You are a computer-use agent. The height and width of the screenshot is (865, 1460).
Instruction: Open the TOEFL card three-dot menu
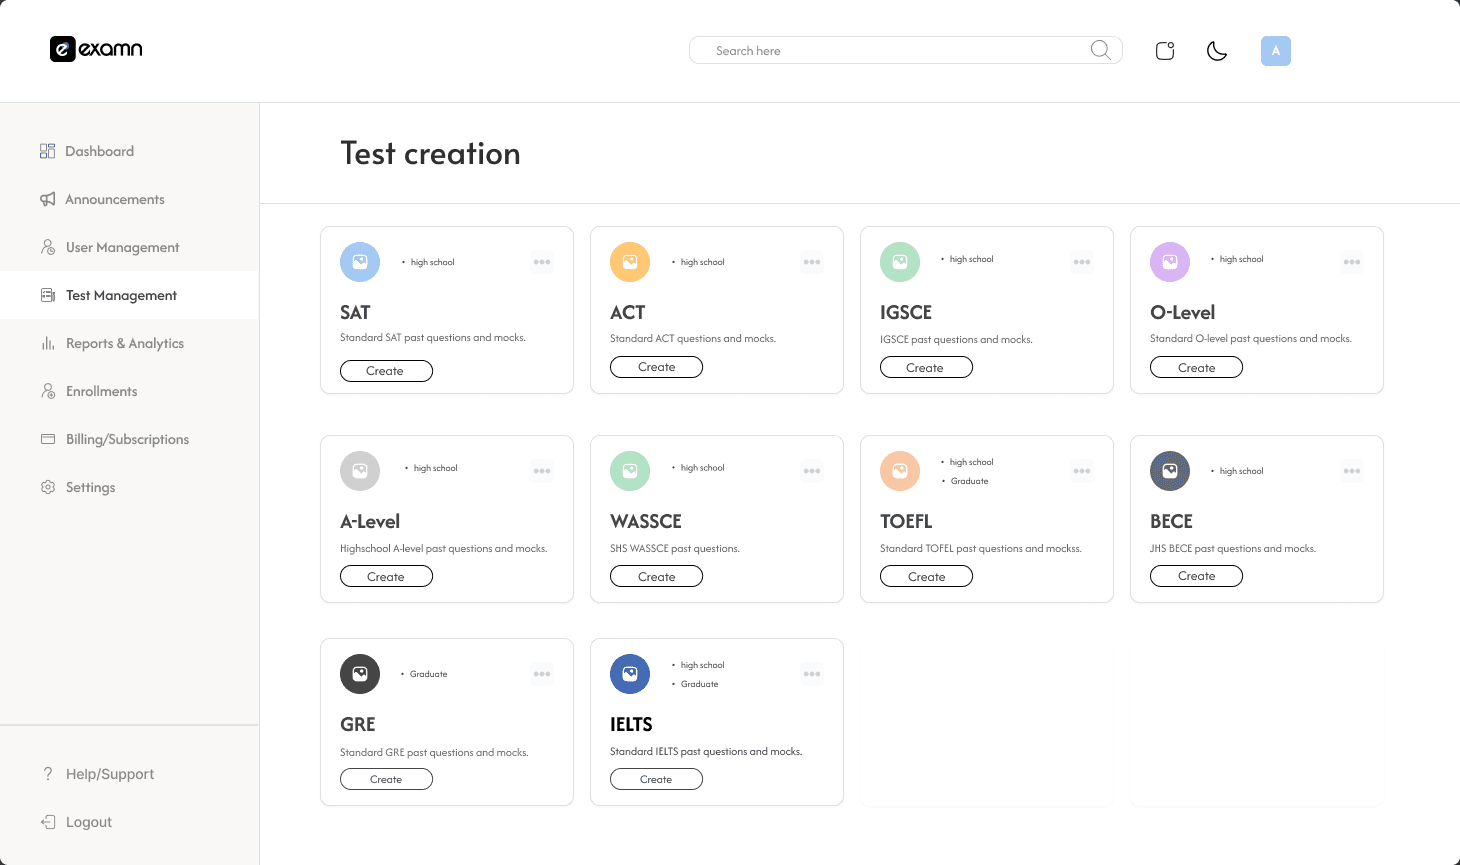coord(1082,470)
